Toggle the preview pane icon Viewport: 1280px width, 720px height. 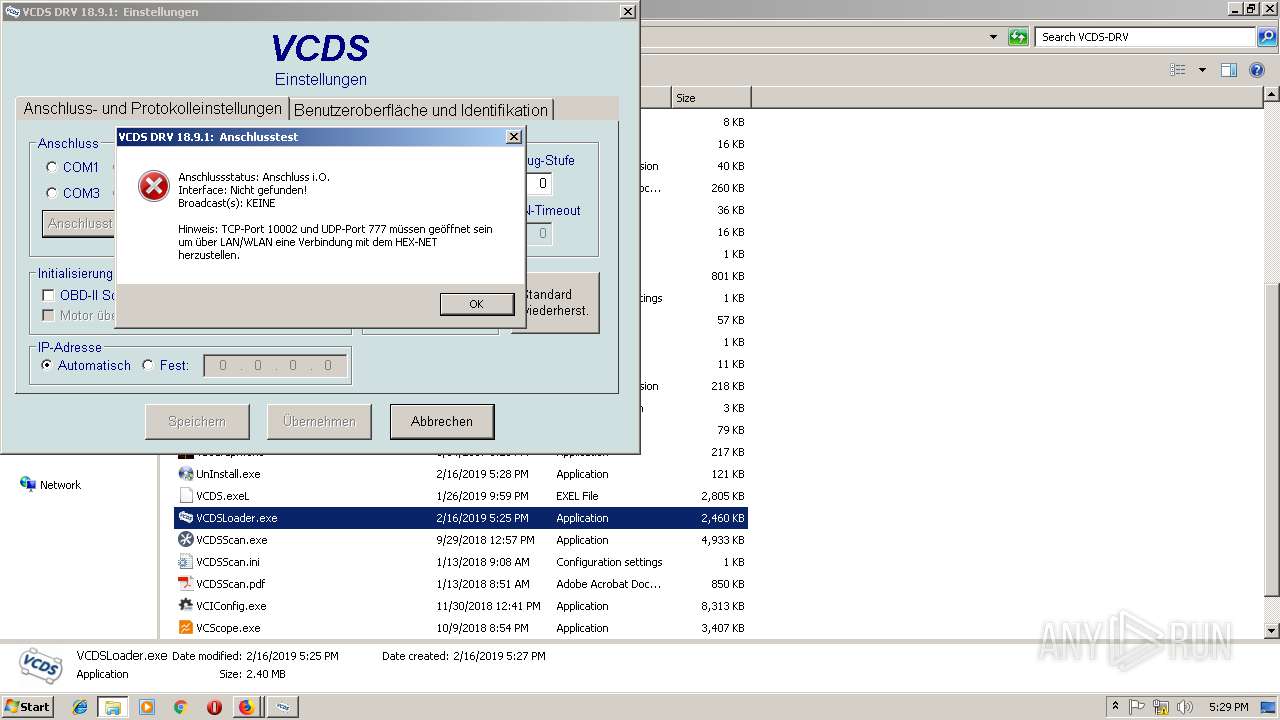[x=1229, y=70]
